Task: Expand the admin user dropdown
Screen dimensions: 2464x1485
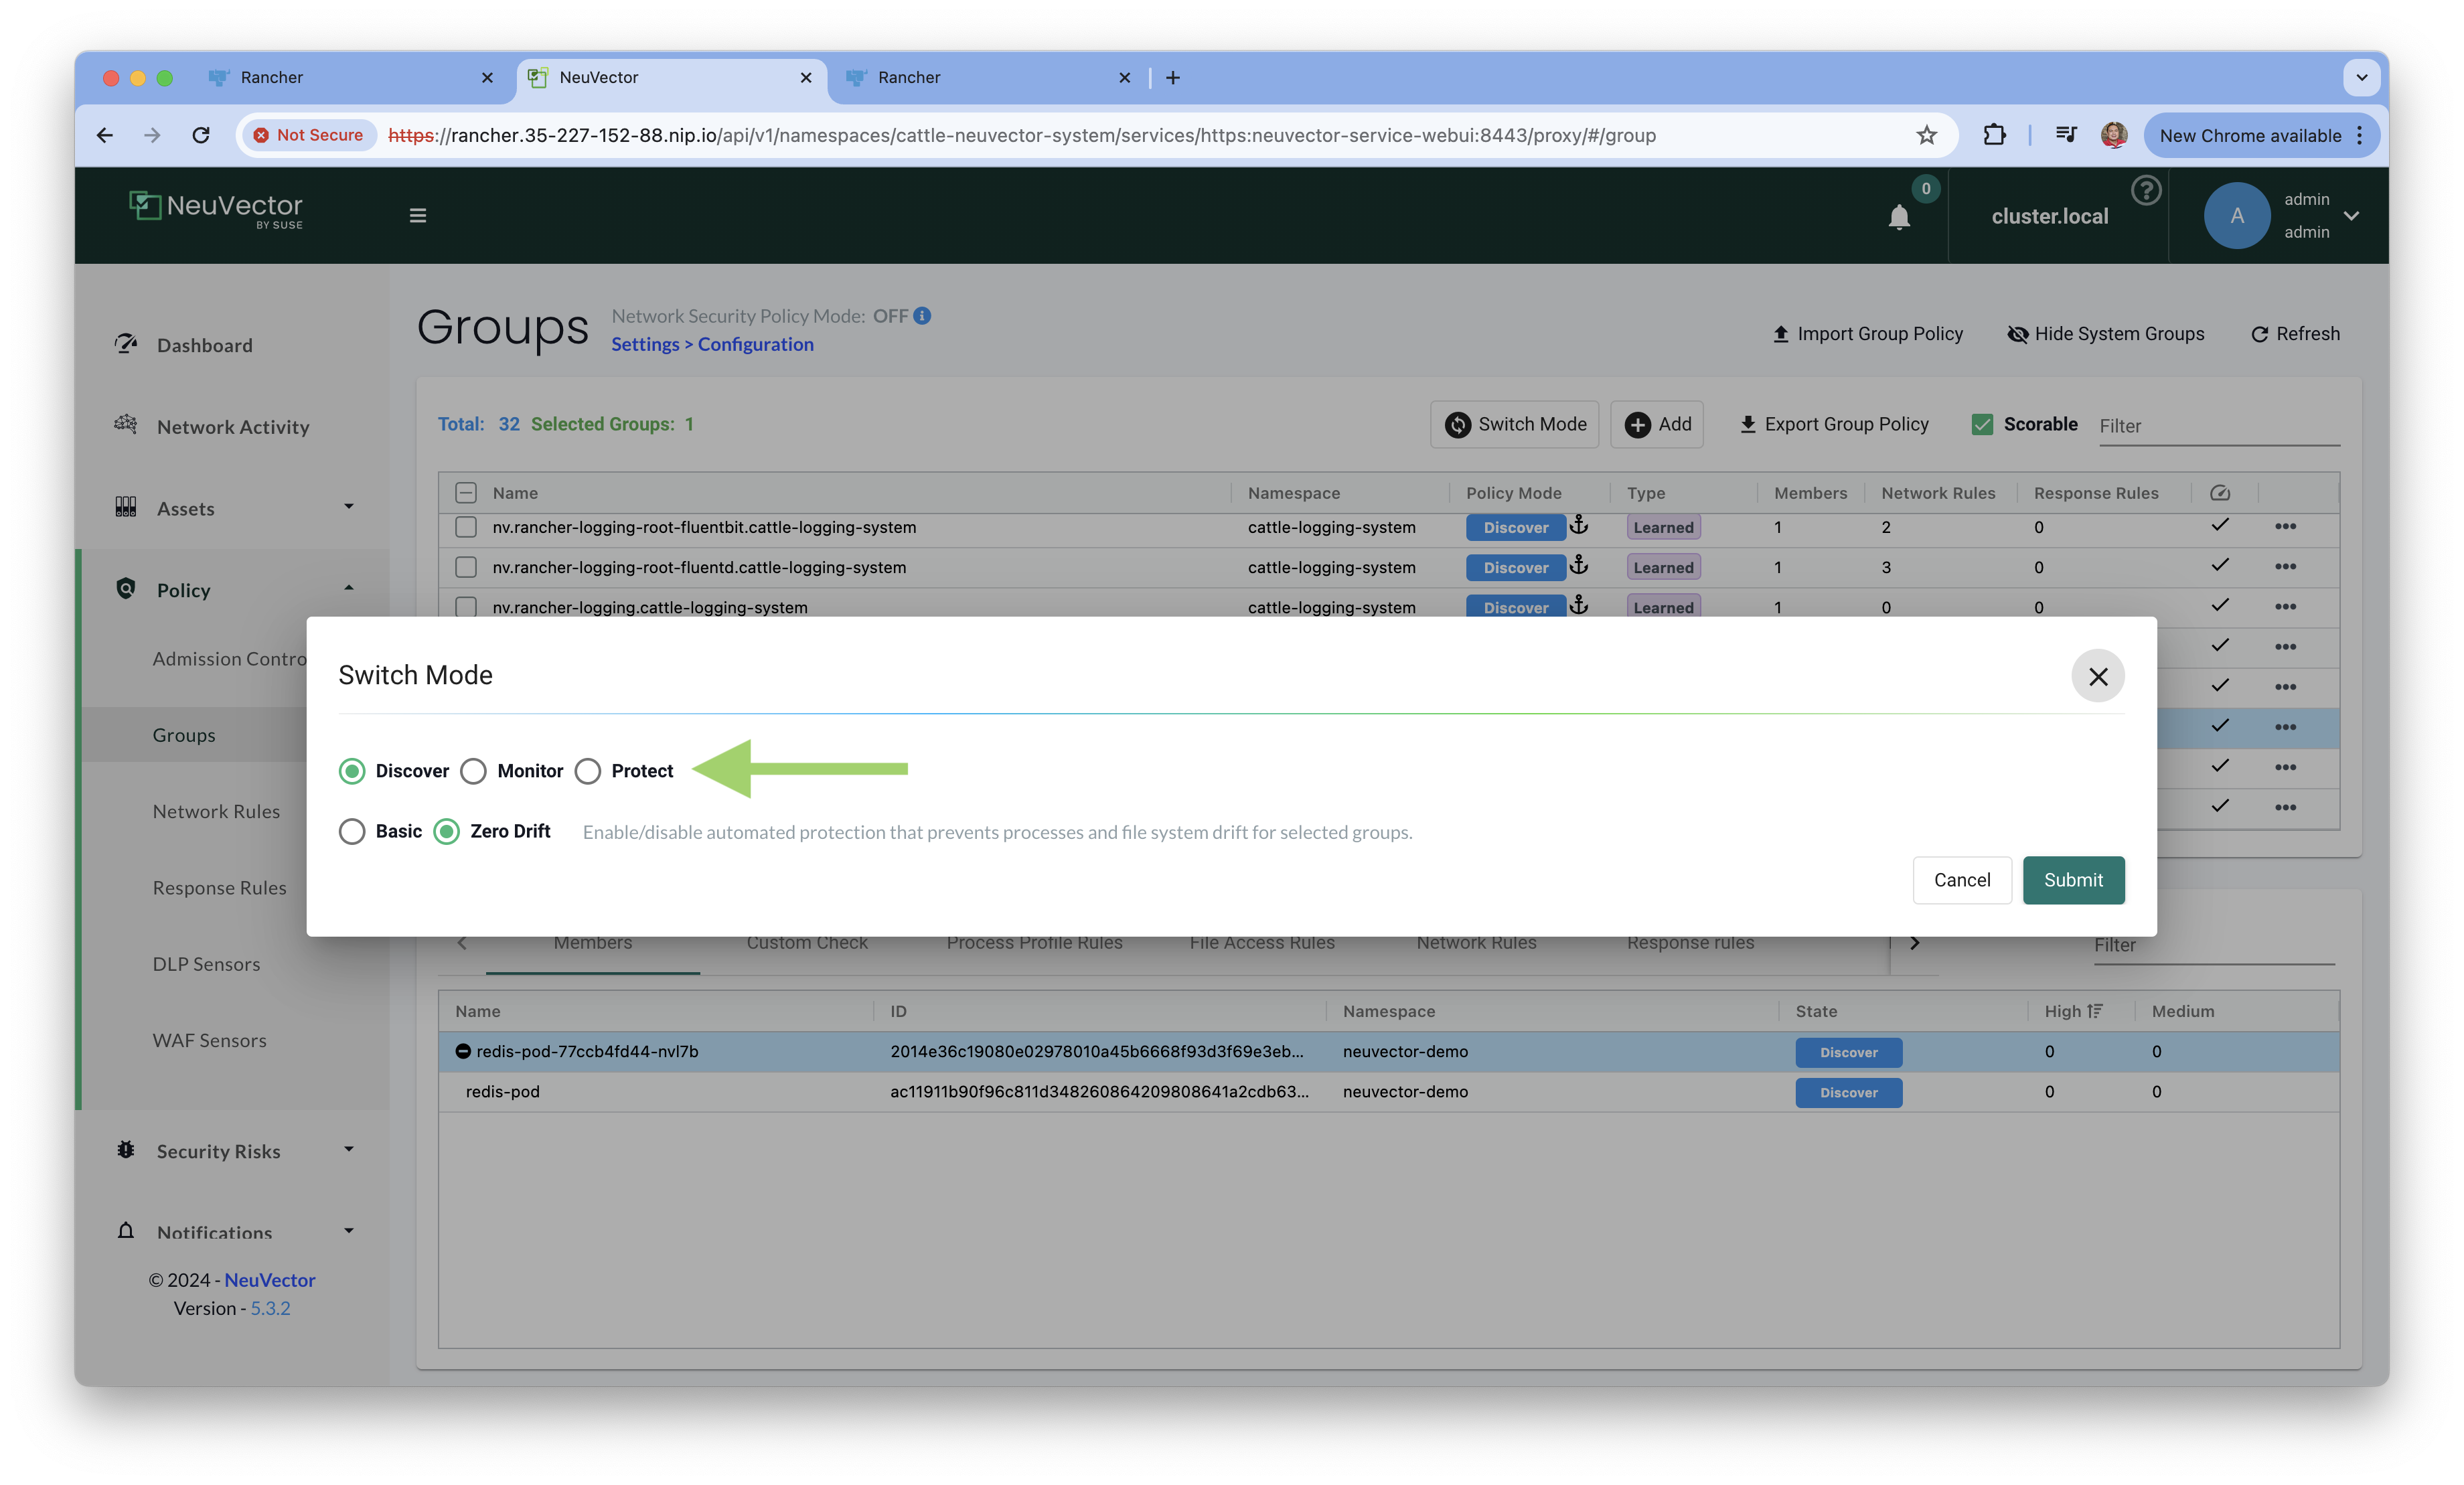Action: click(x=2351, y=216)
